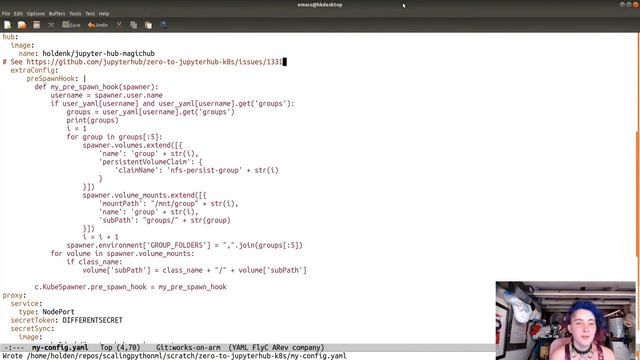640x360 pixels.
Task: Click 'nfs-persist-group' claim name string
Action: point(203,170)
